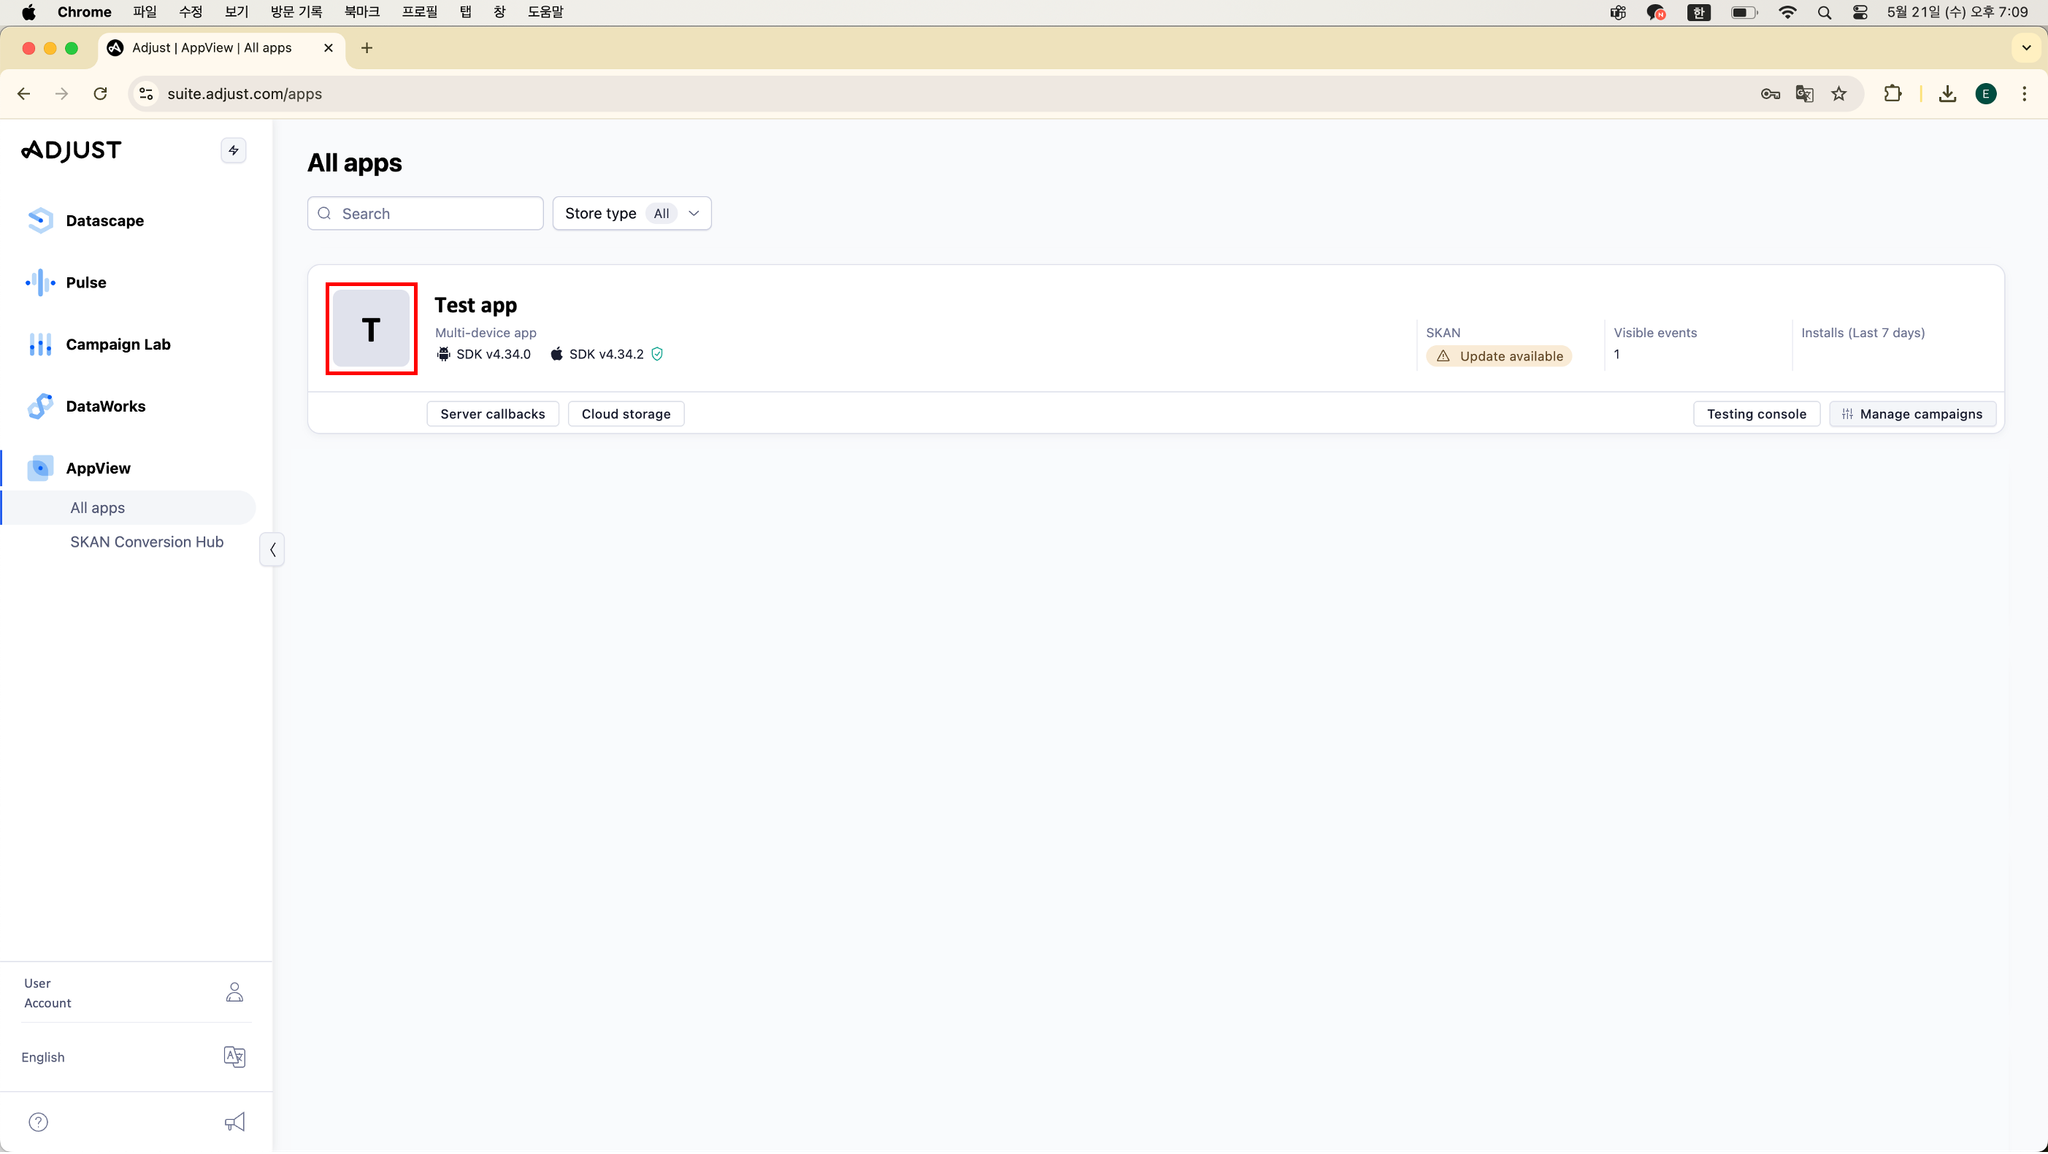Translate this page icon

point(1804,94)
